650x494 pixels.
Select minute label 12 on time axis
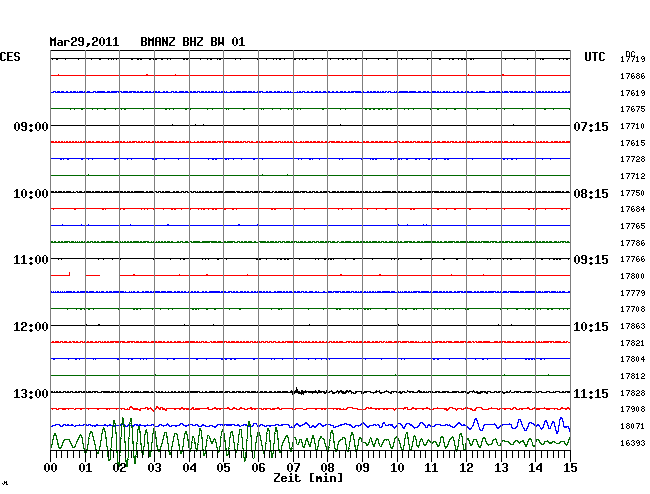tap(466, 468)
